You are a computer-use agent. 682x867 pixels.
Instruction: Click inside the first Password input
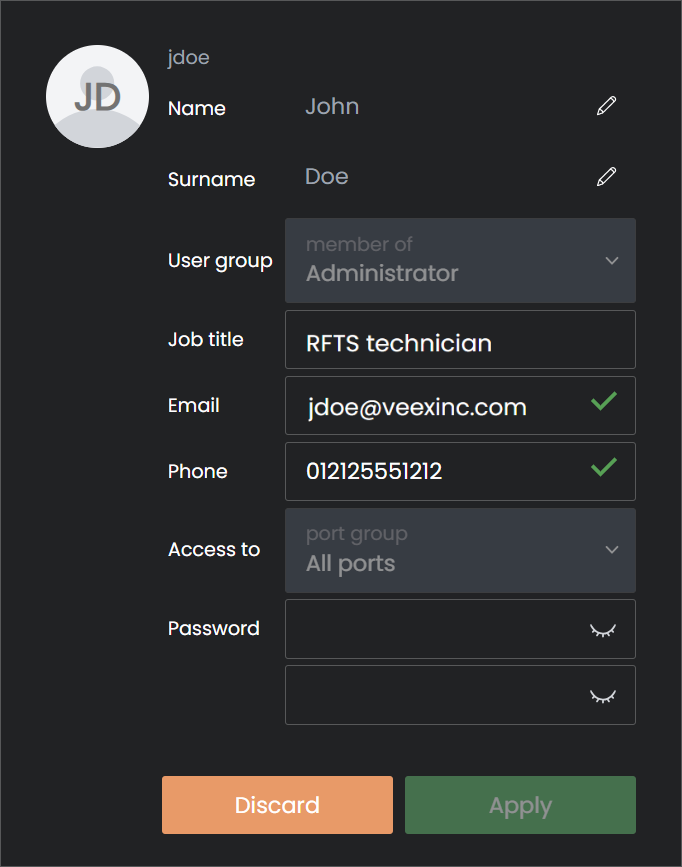coord(430,630)
